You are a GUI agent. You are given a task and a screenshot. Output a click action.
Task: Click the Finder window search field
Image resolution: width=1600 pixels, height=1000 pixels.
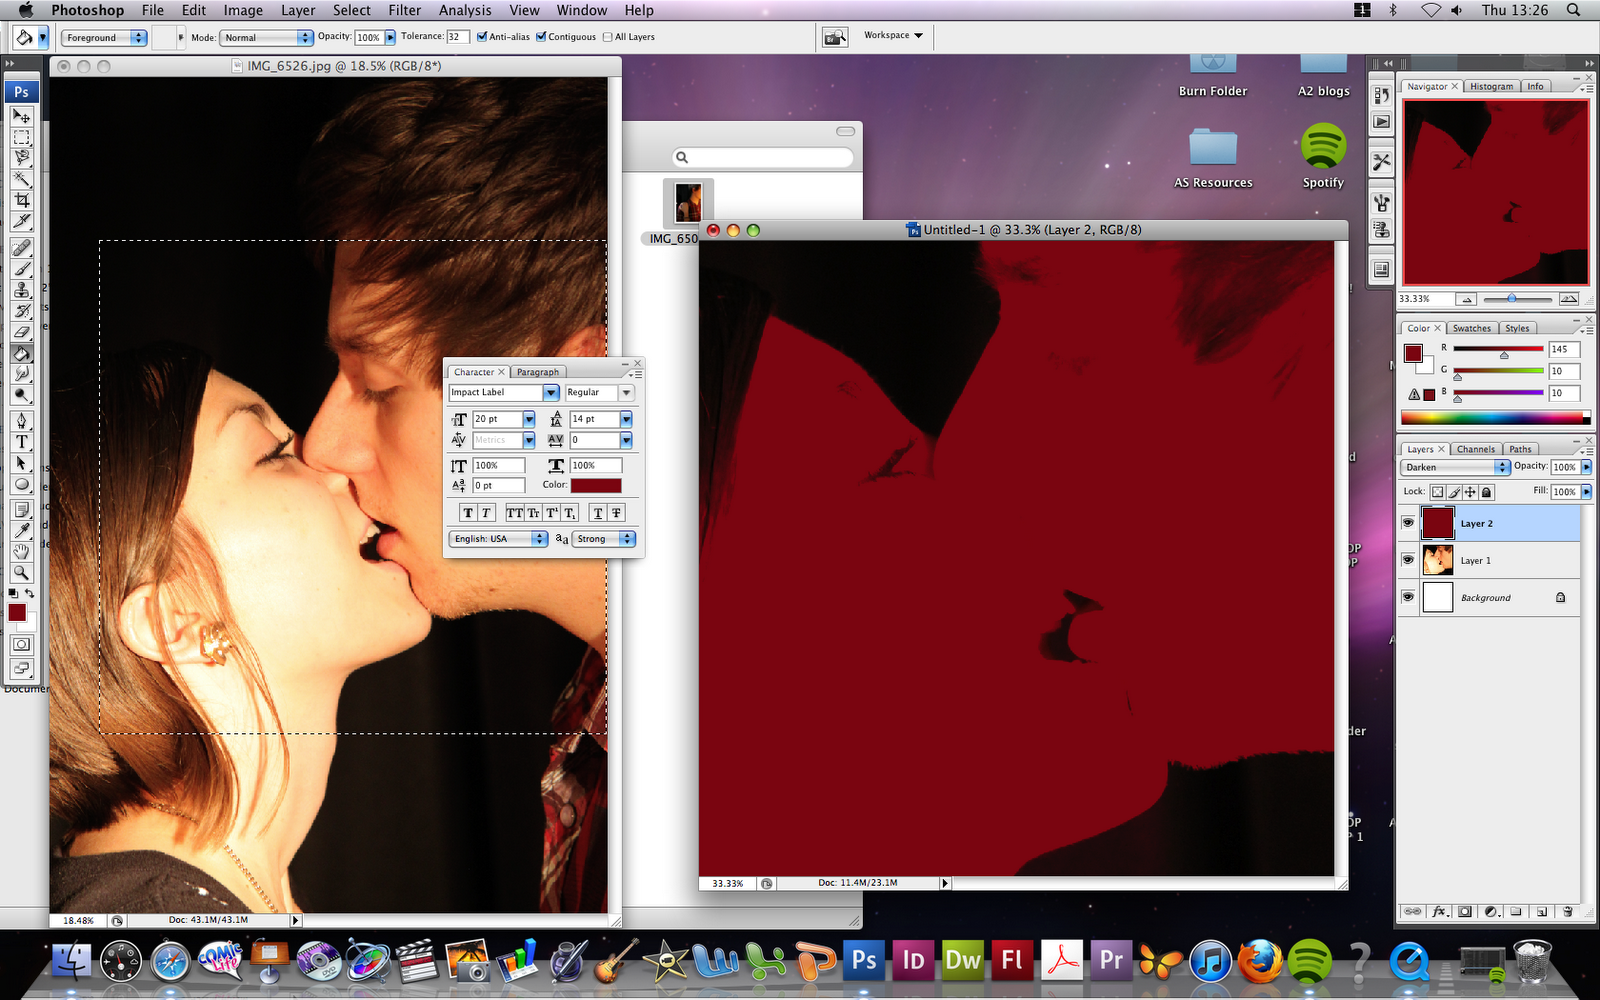coord(763,157)
